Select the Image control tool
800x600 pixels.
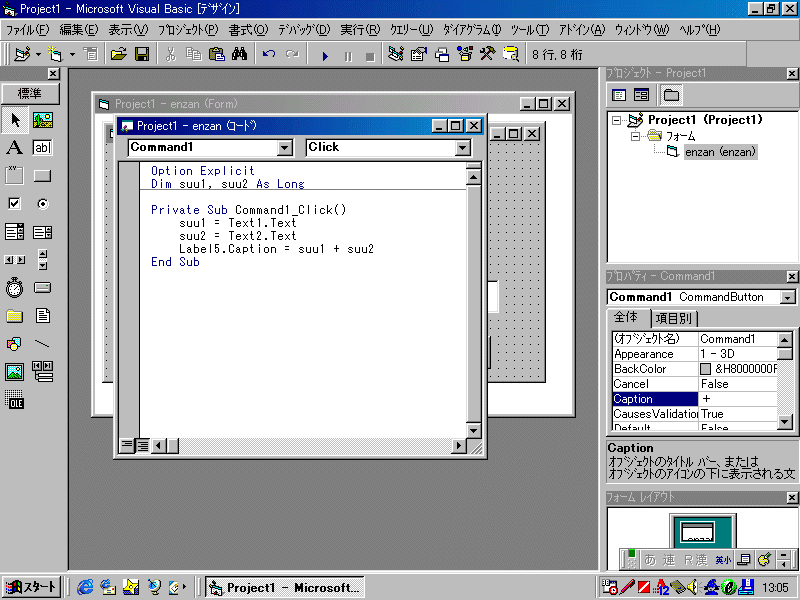click(x=15, y=372)
